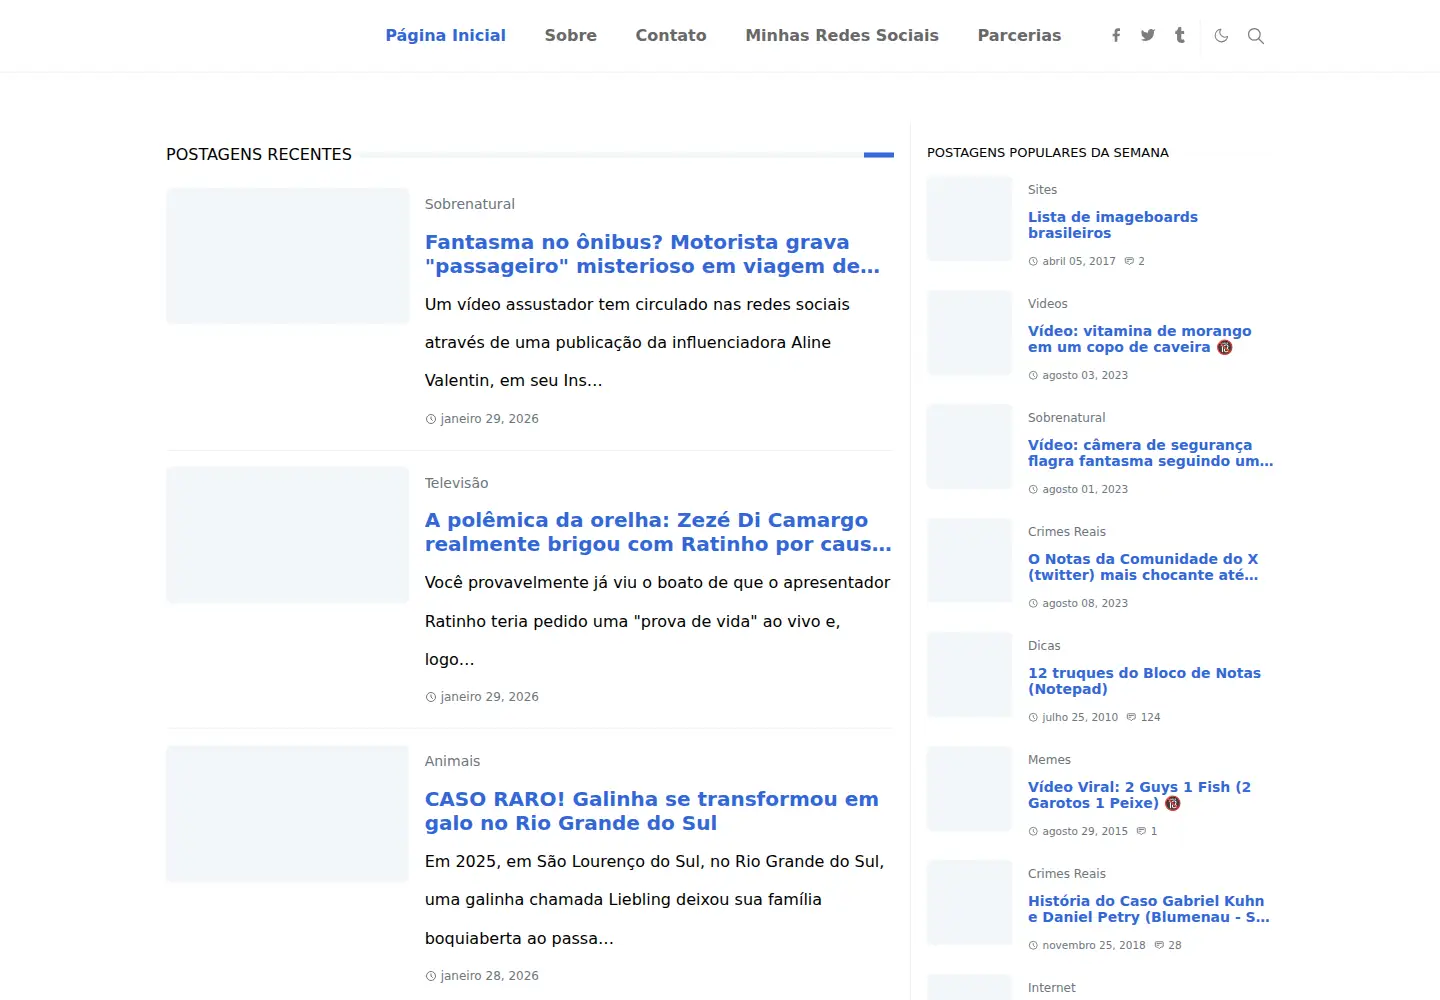The height and width of the screenshot is (1000, 1440).
Task: Click the thumbnail of the Bloco de Notas post
Action: click(969, 675)
